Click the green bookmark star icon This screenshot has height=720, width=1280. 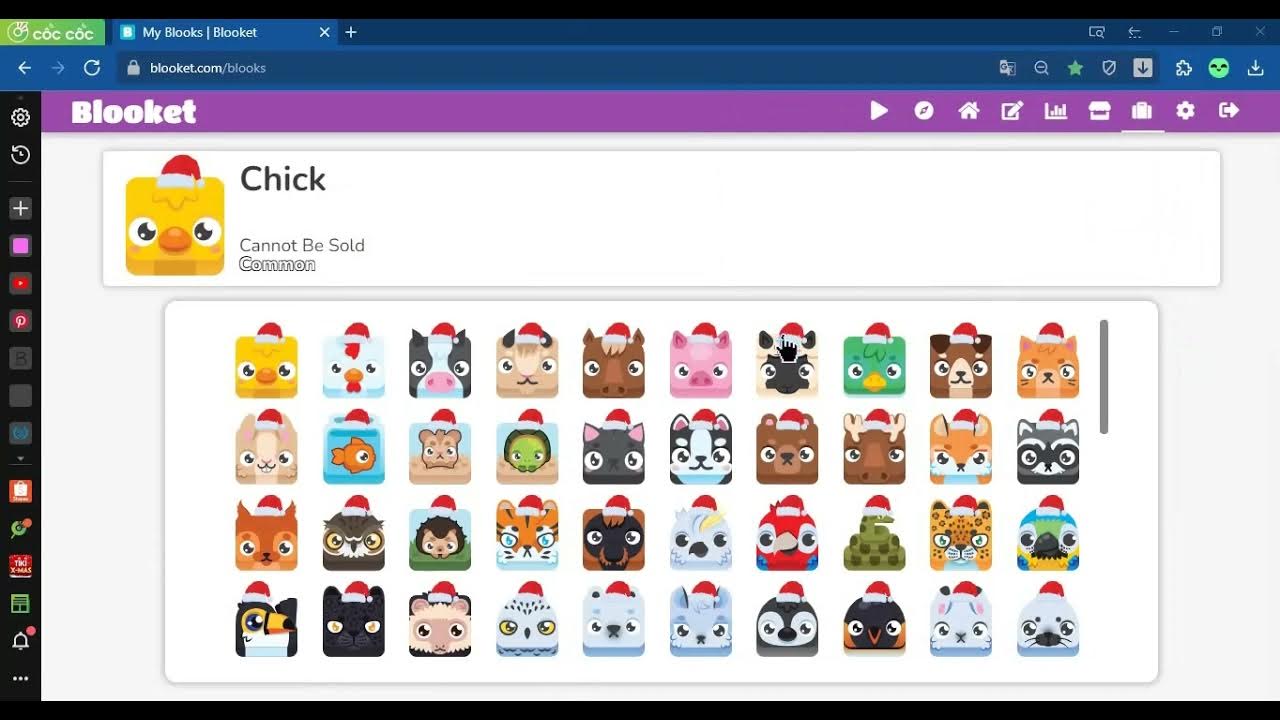(x=1075, y=68)
